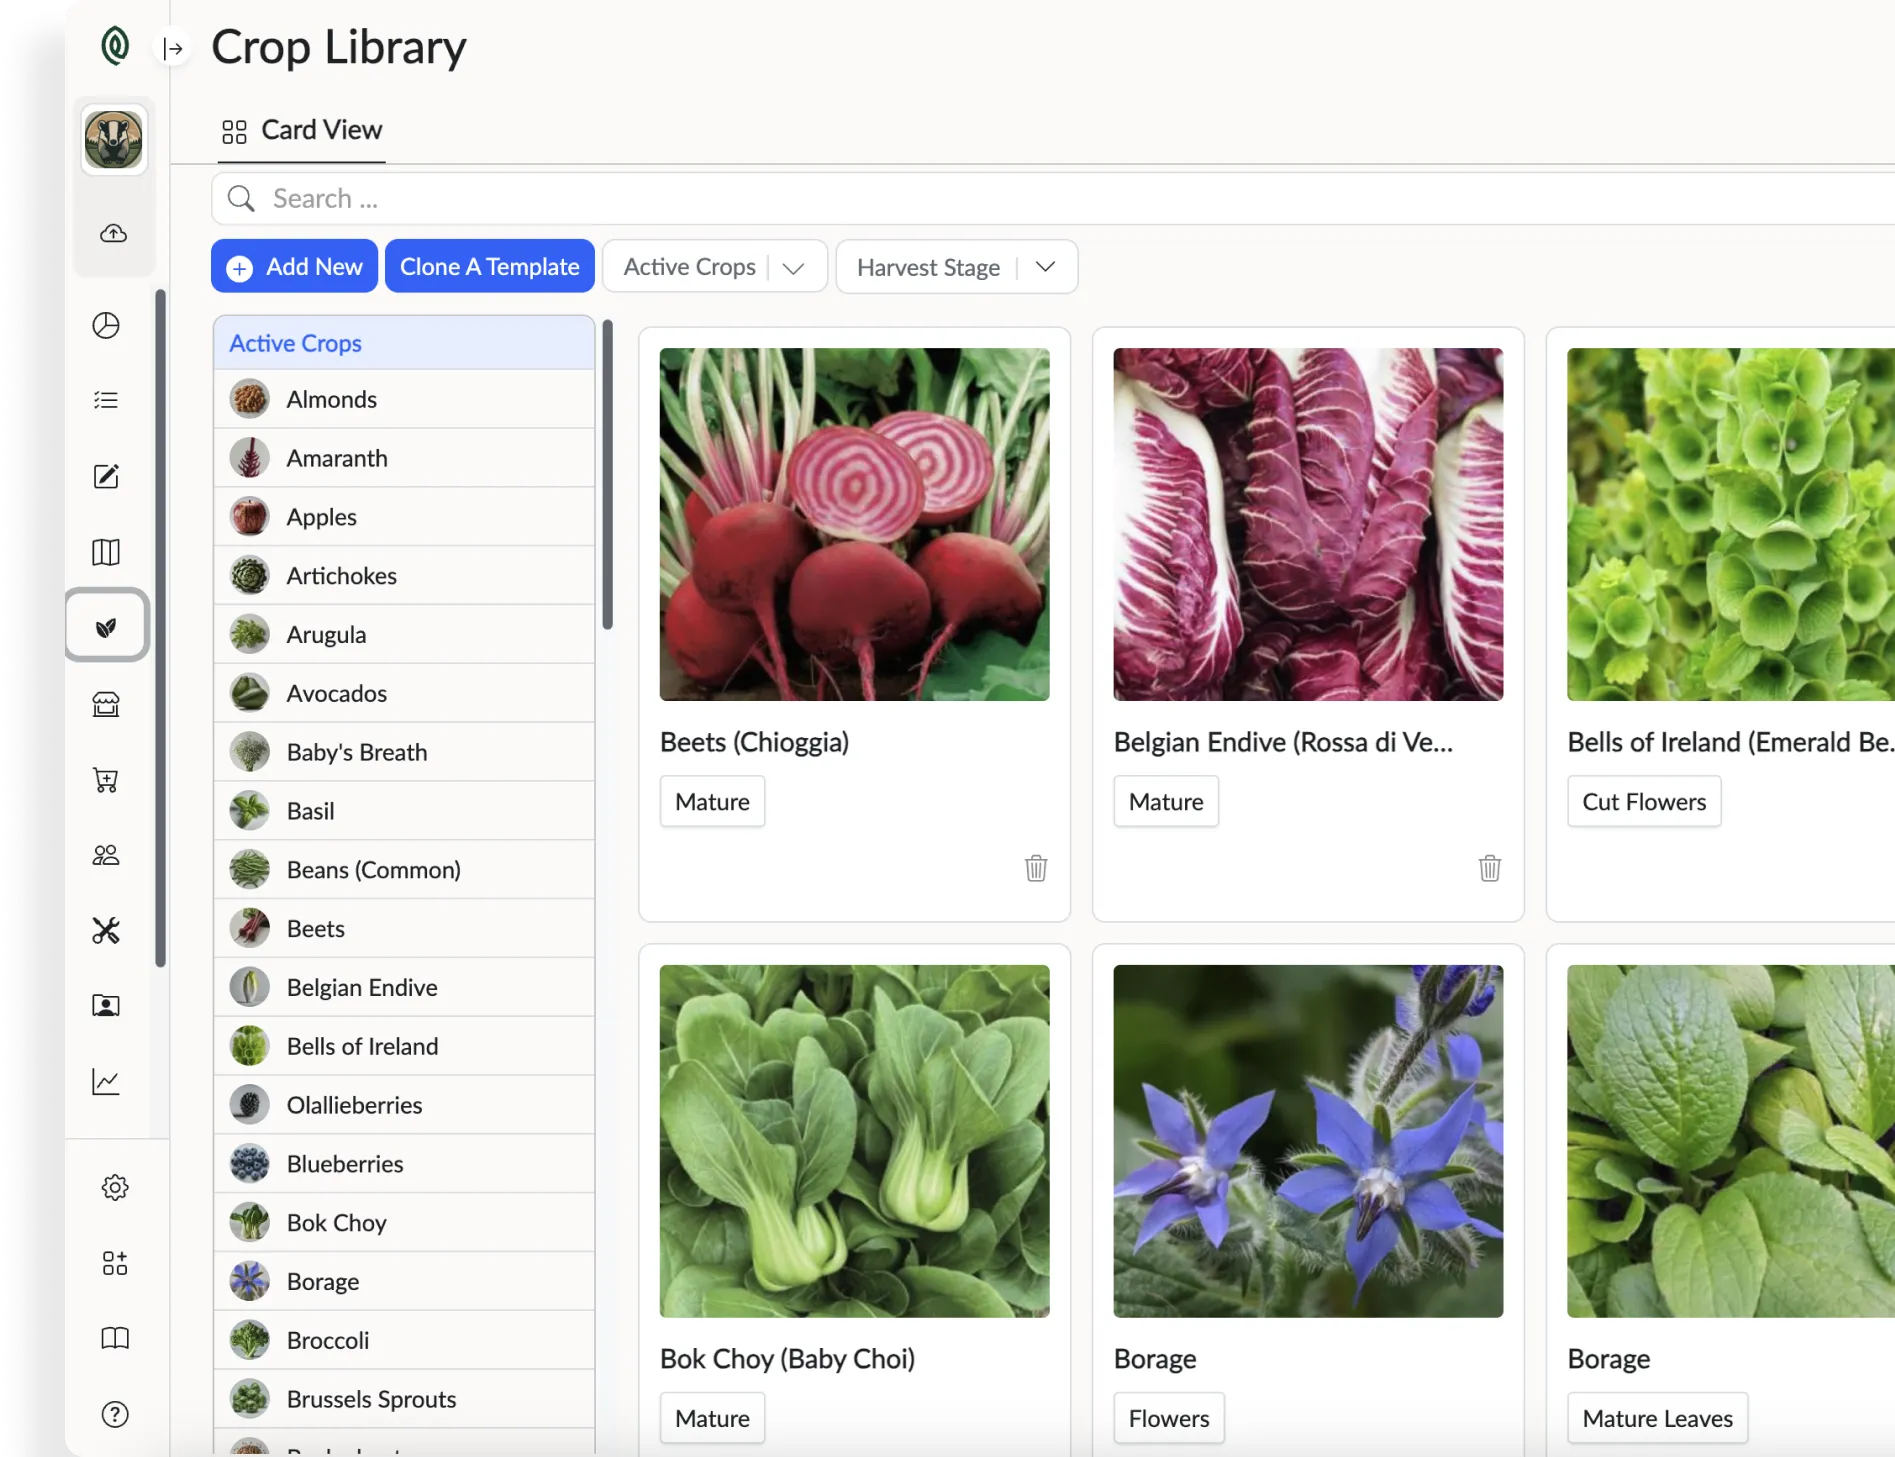Click into the Search field
1895x1457 pixels.
coord(1000,198)
